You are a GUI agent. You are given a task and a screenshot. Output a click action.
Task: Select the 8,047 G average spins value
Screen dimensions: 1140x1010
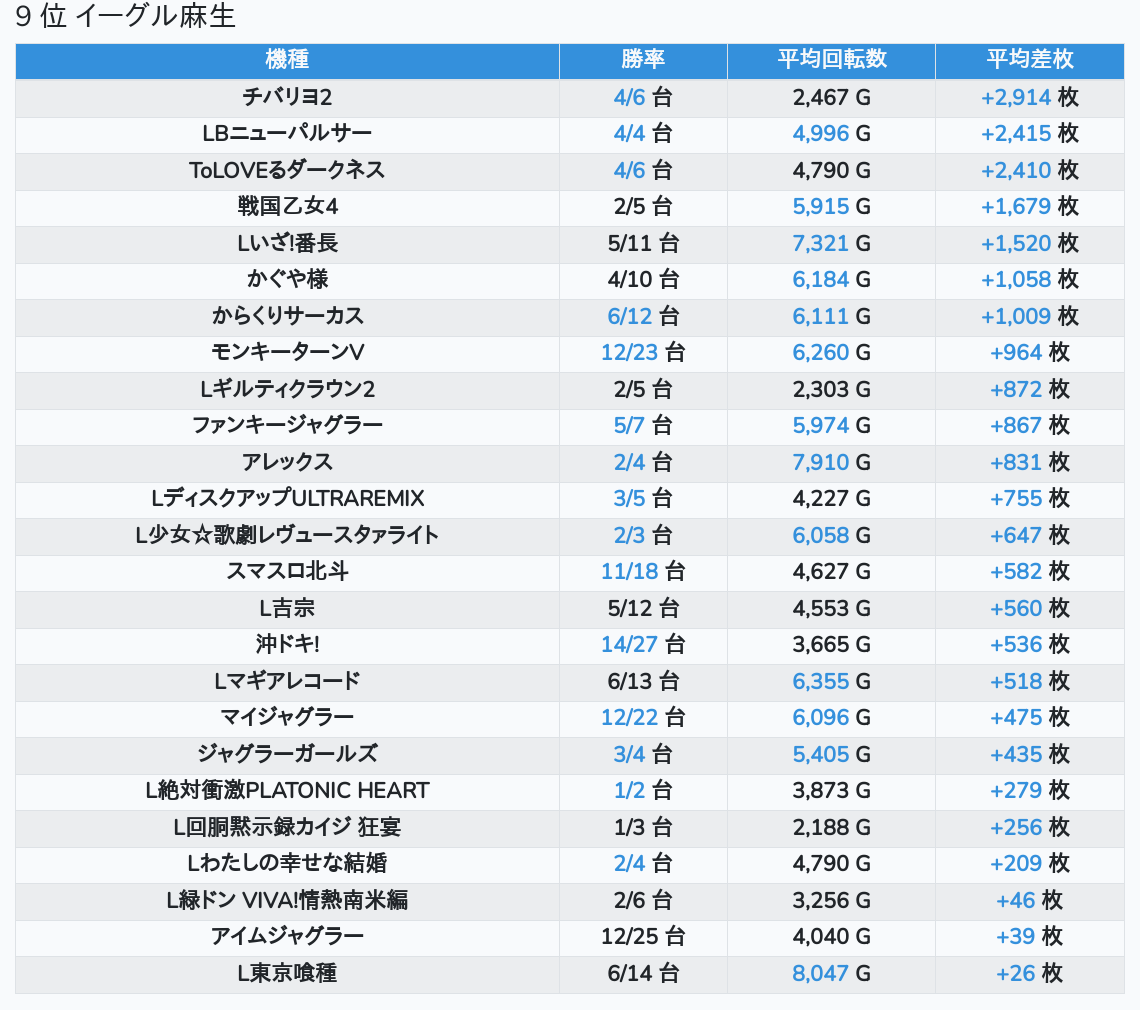pos(831,974)
